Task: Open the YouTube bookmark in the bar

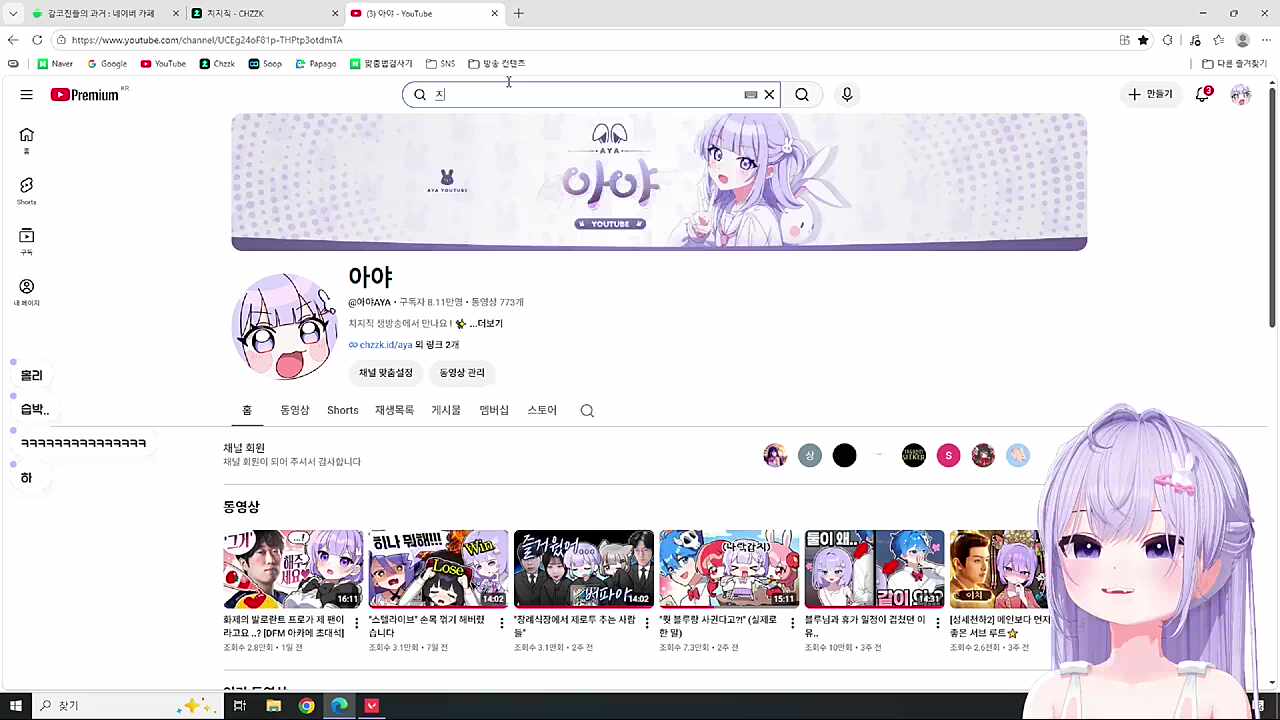Action: (x=163, y=63)
